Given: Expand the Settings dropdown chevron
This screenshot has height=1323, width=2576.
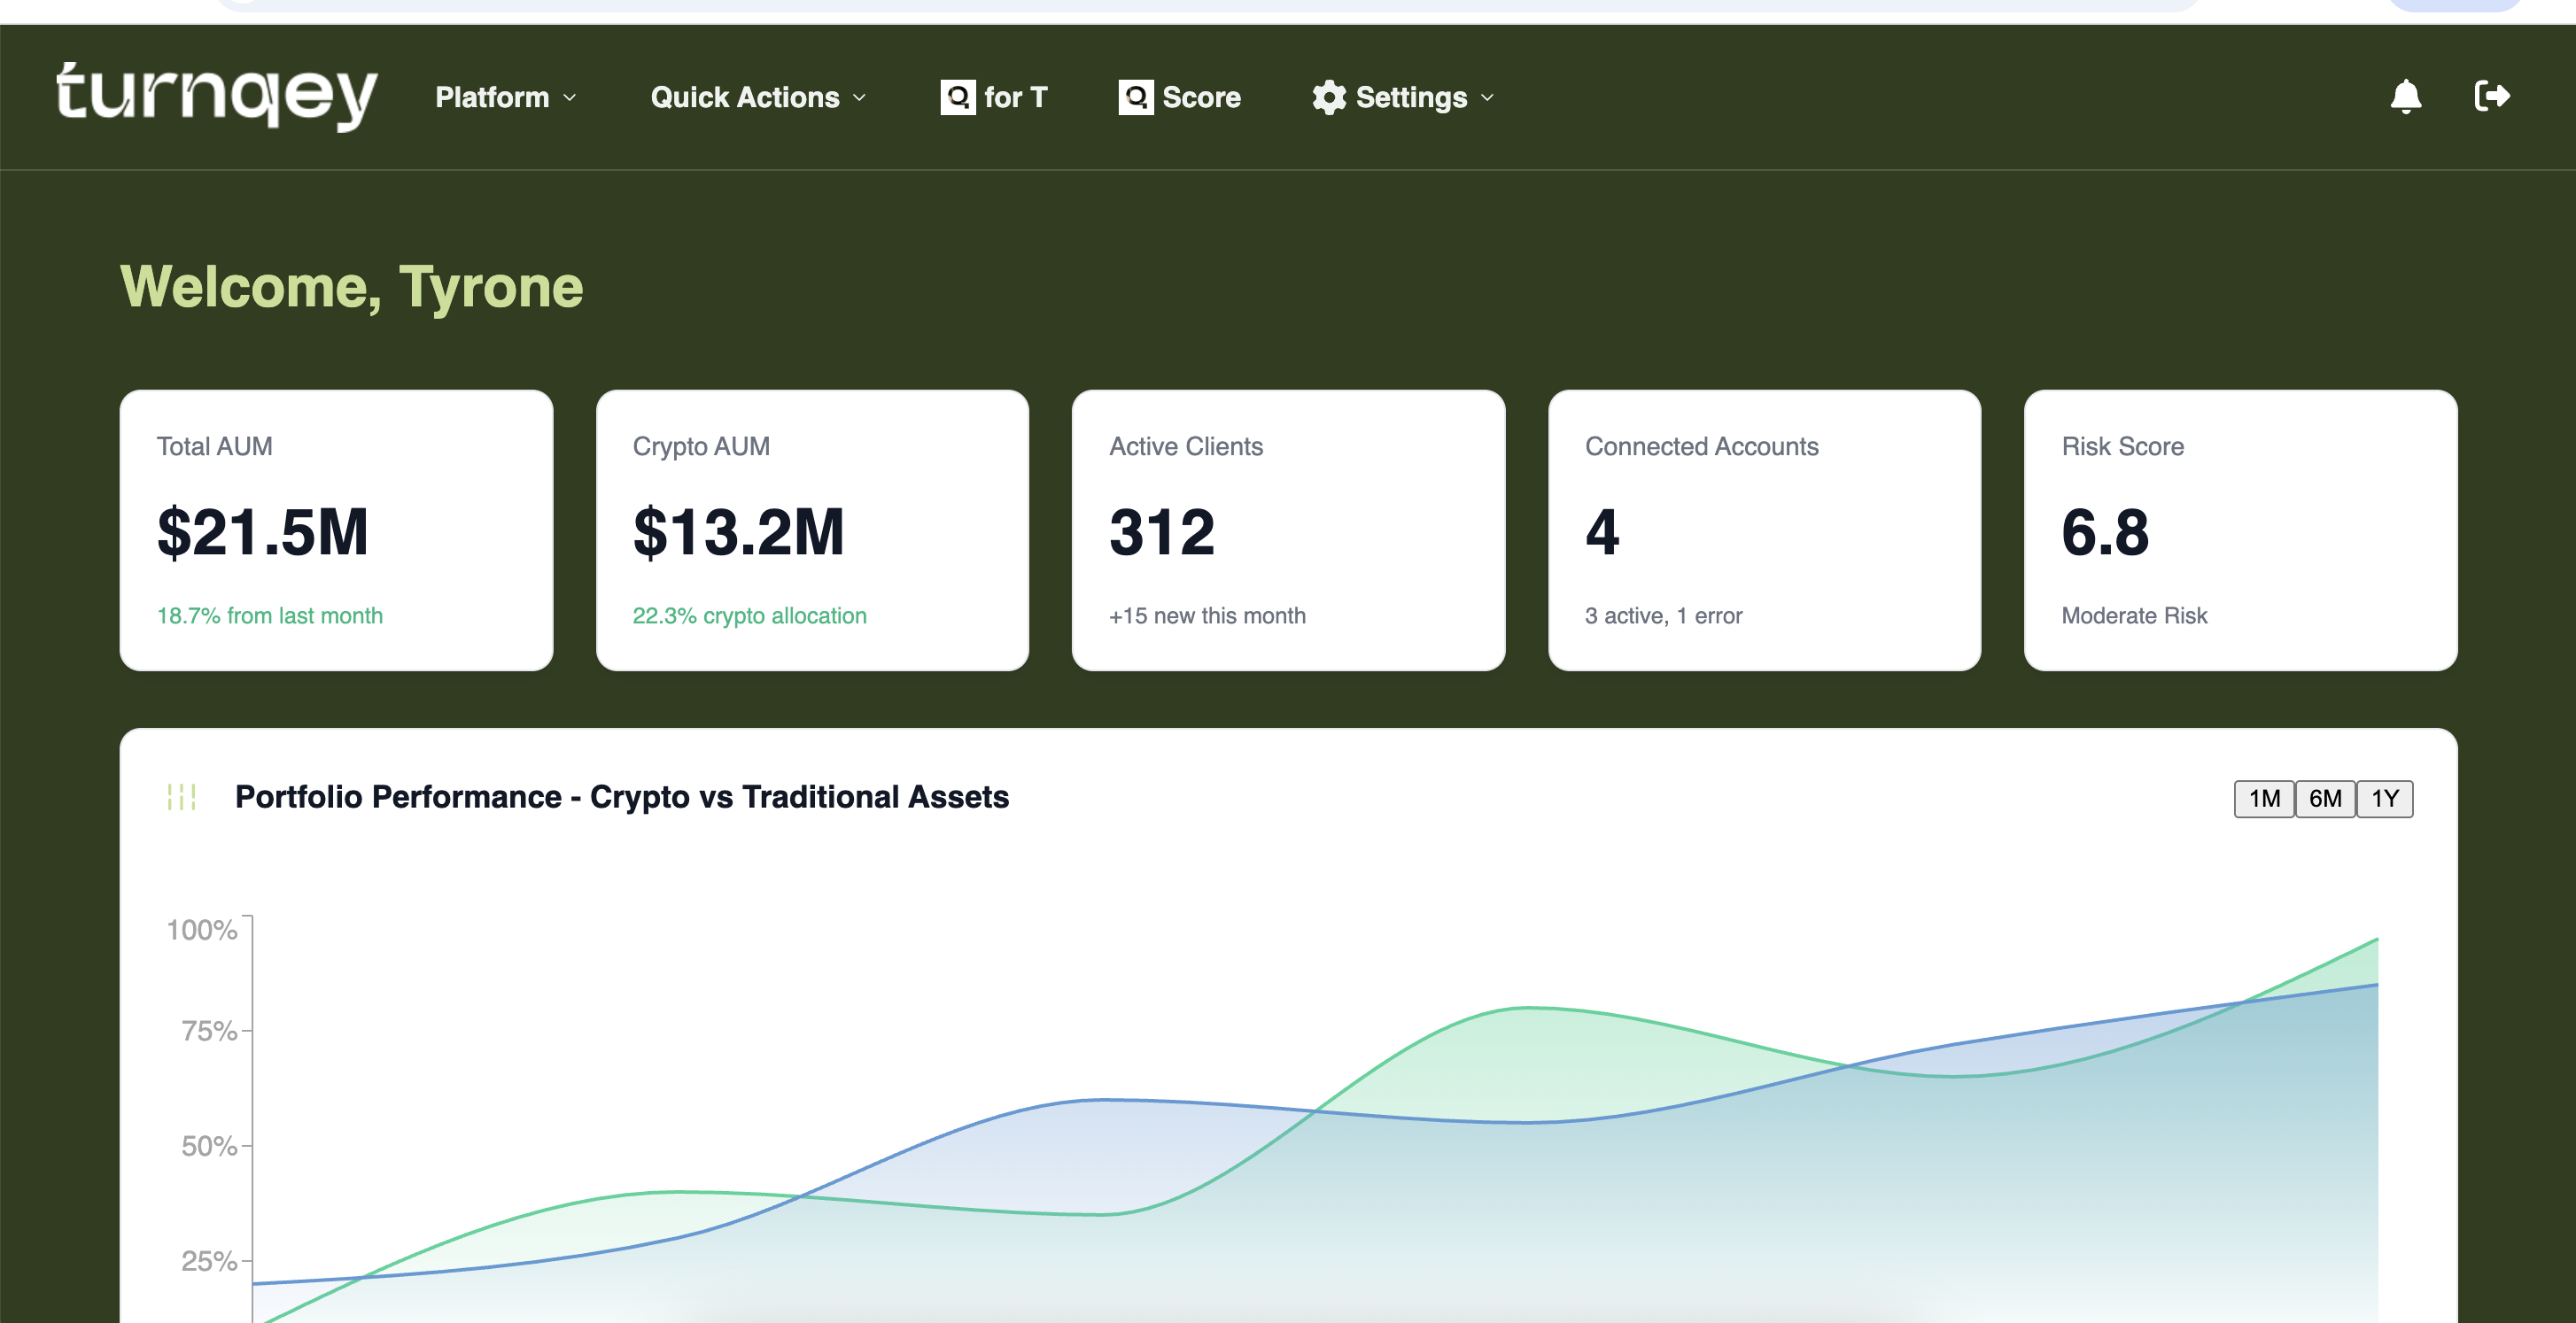Looking at the screenshot, I should [1487, 98].
